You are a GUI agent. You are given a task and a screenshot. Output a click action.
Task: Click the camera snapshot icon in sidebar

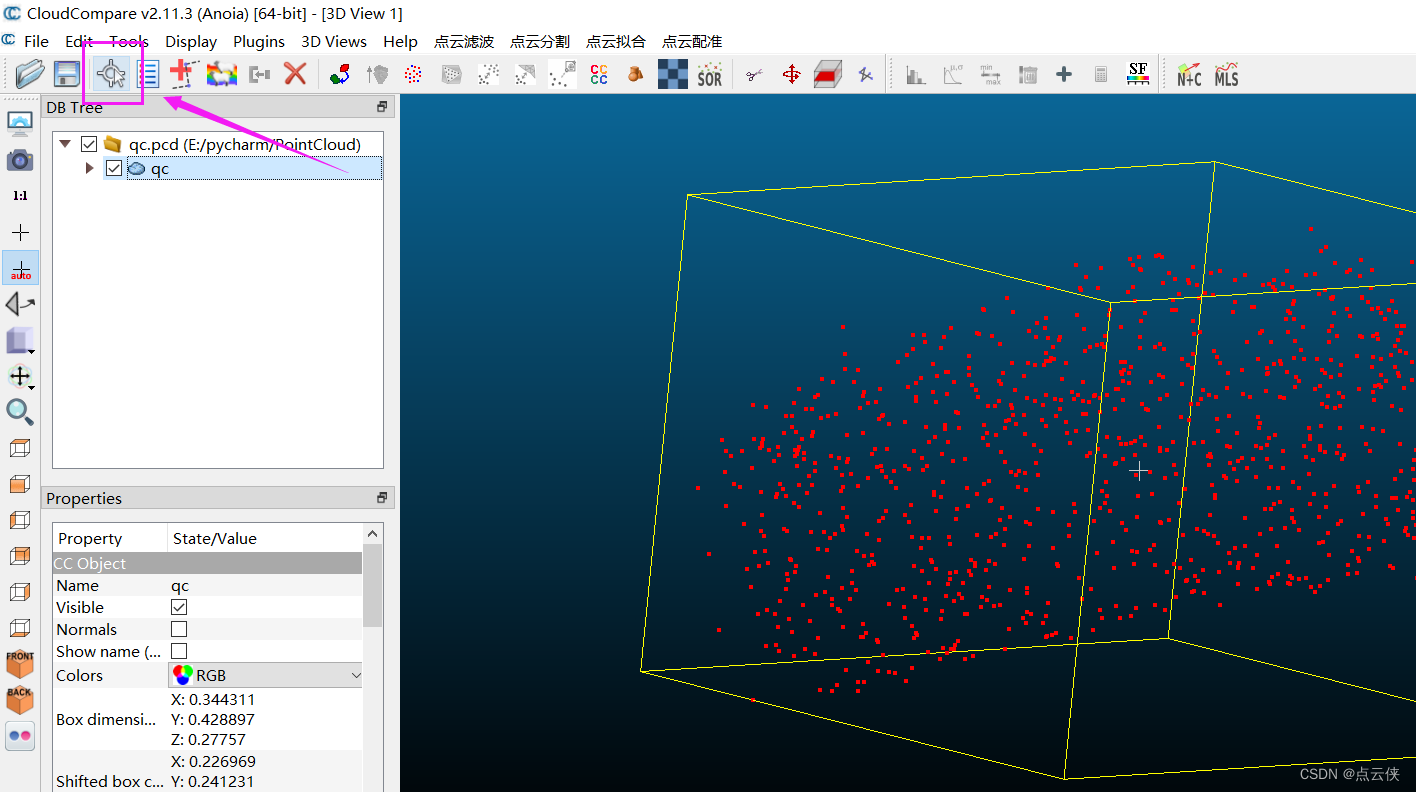point(20,160)
